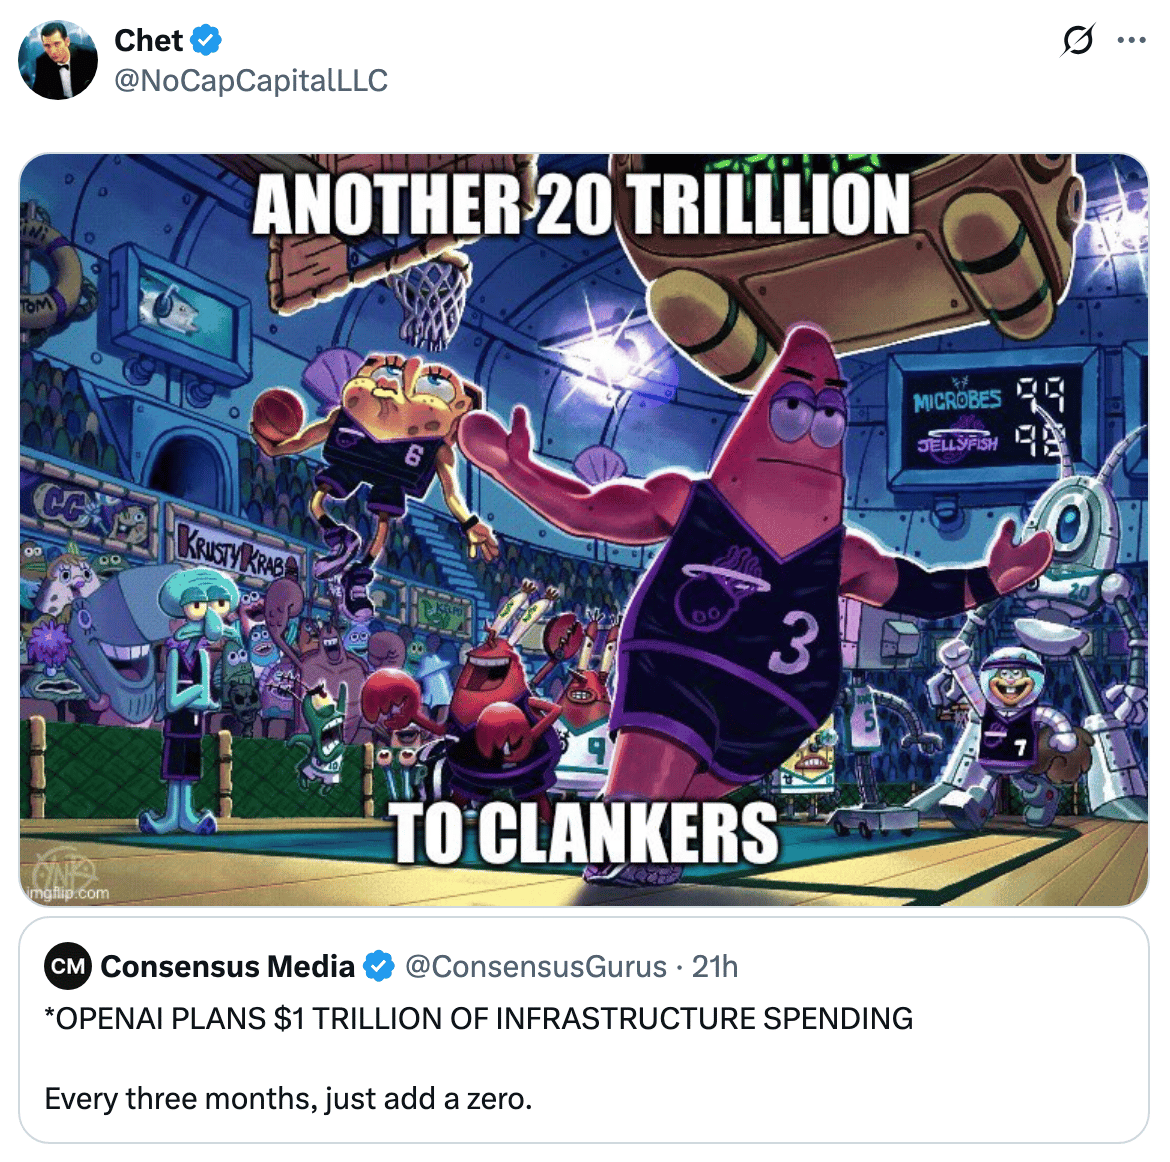This screenshot has height=1162, width=1170.
Task: Open Chet's profile picture avatar
Action: click(x=58, y=60)
